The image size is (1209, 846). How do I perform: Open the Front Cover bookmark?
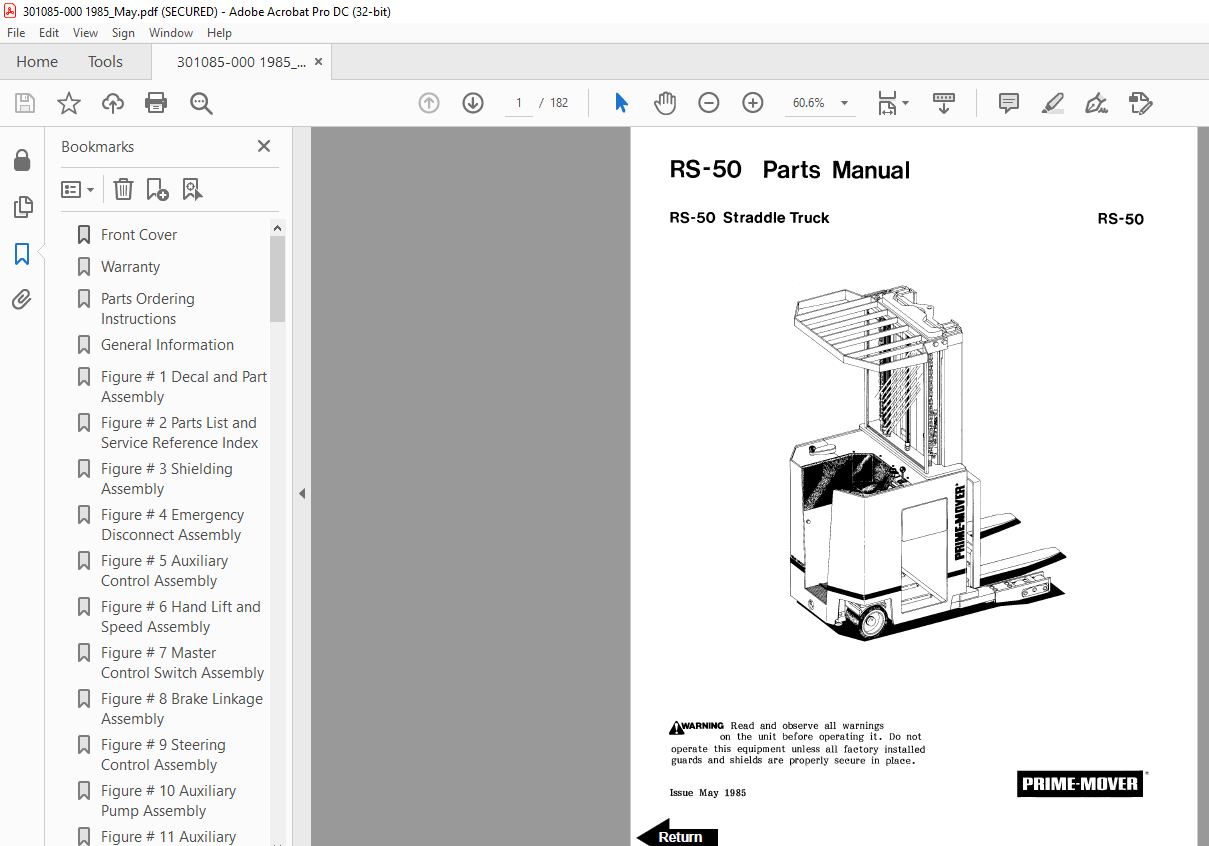coord(139,235)
